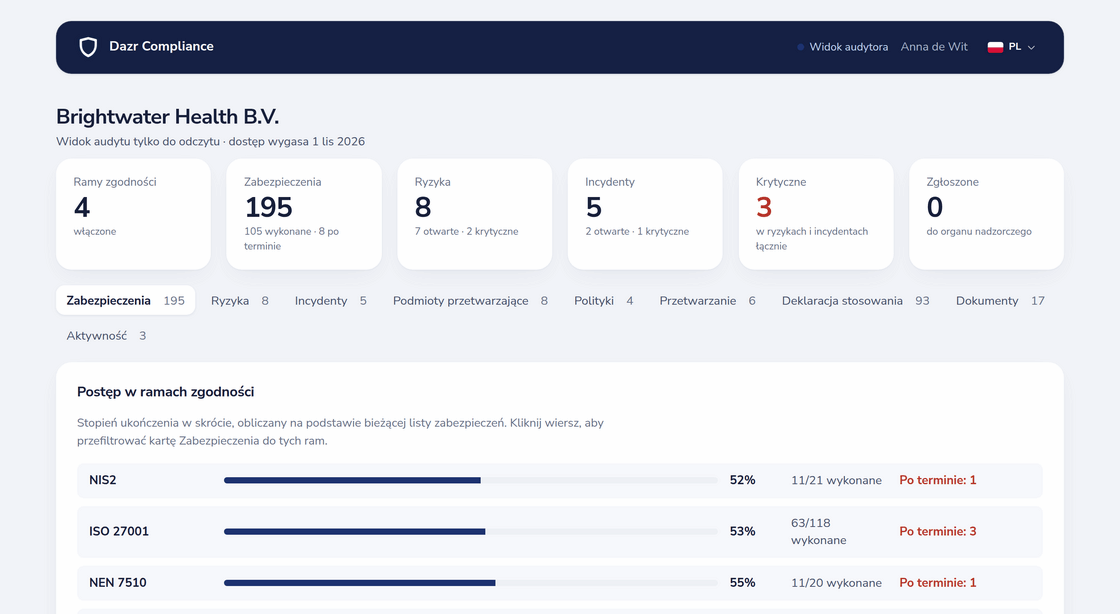This screenshot has width=1120, height=614.
Task: Click the 2 otwarte · 1 krytyczne text
Action: 637,231
